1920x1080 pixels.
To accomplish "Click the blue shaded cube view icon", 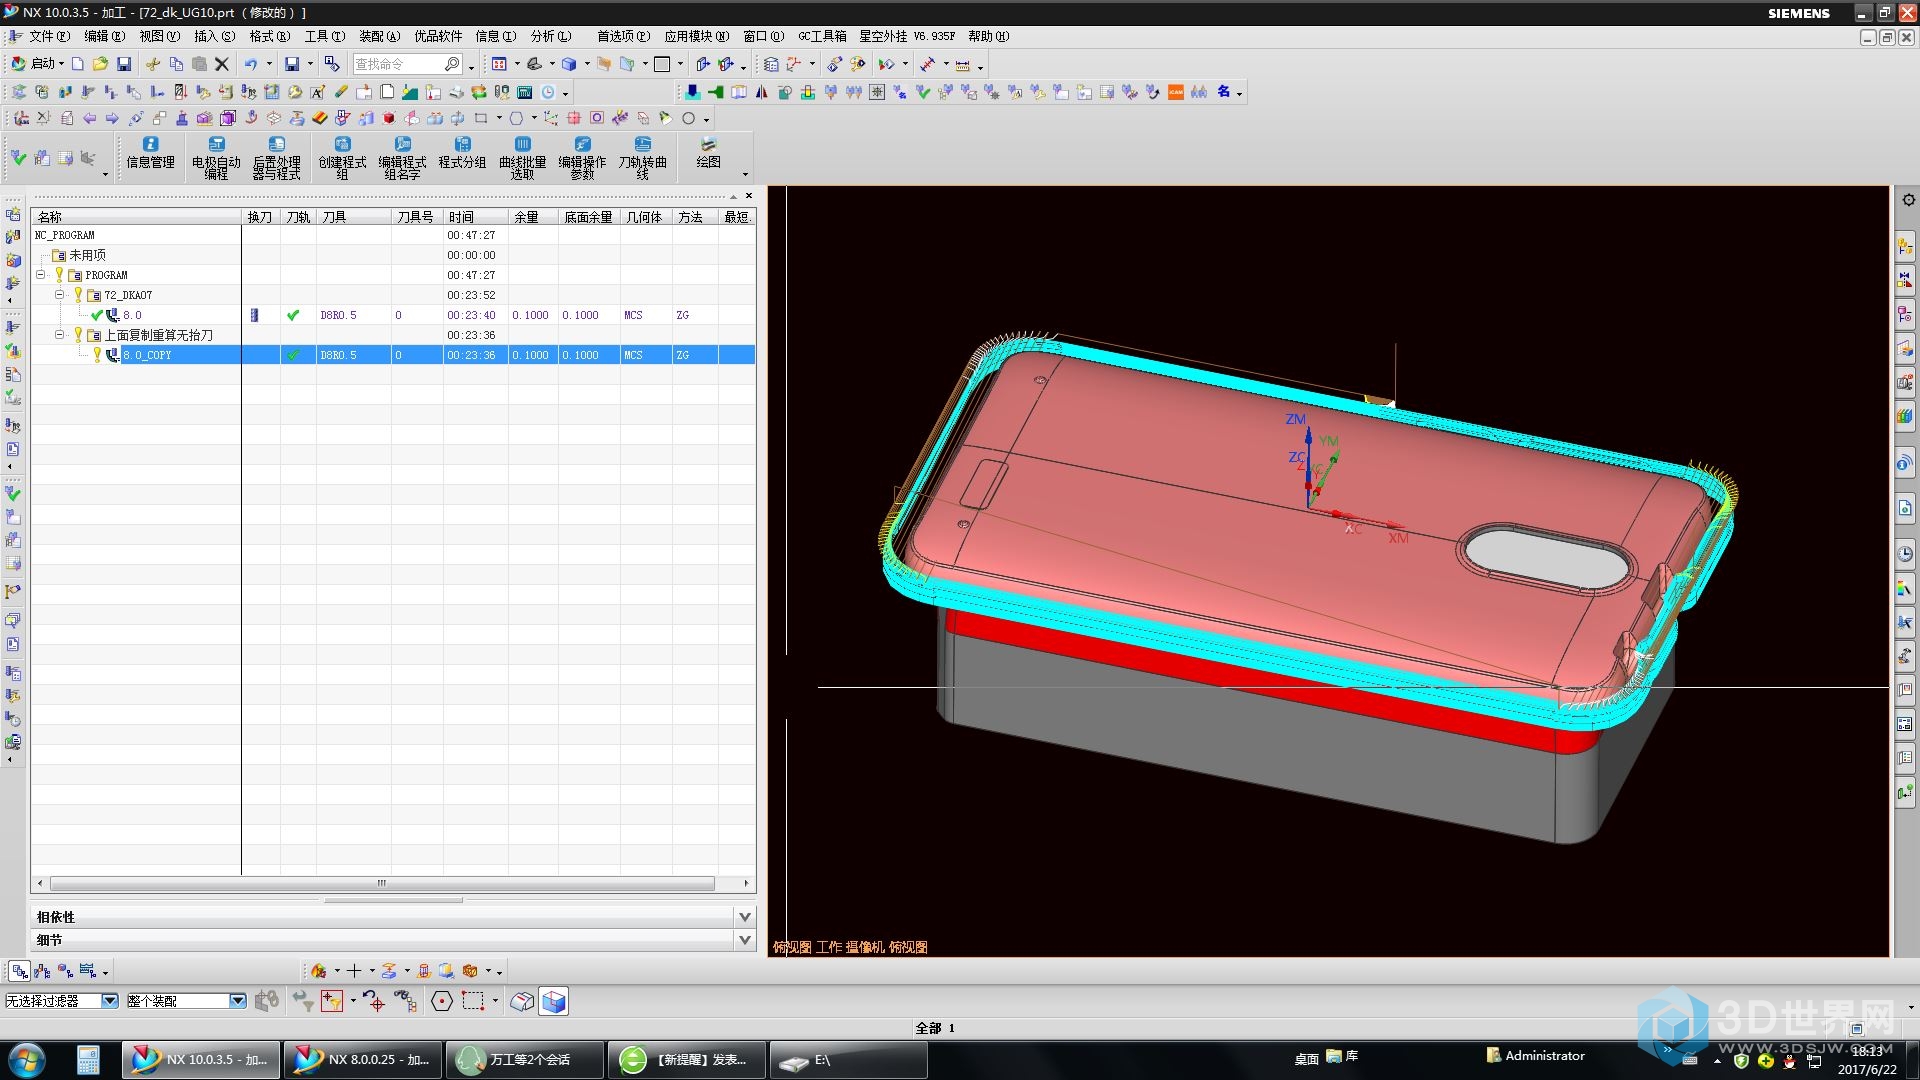I will coord(554,1001).
